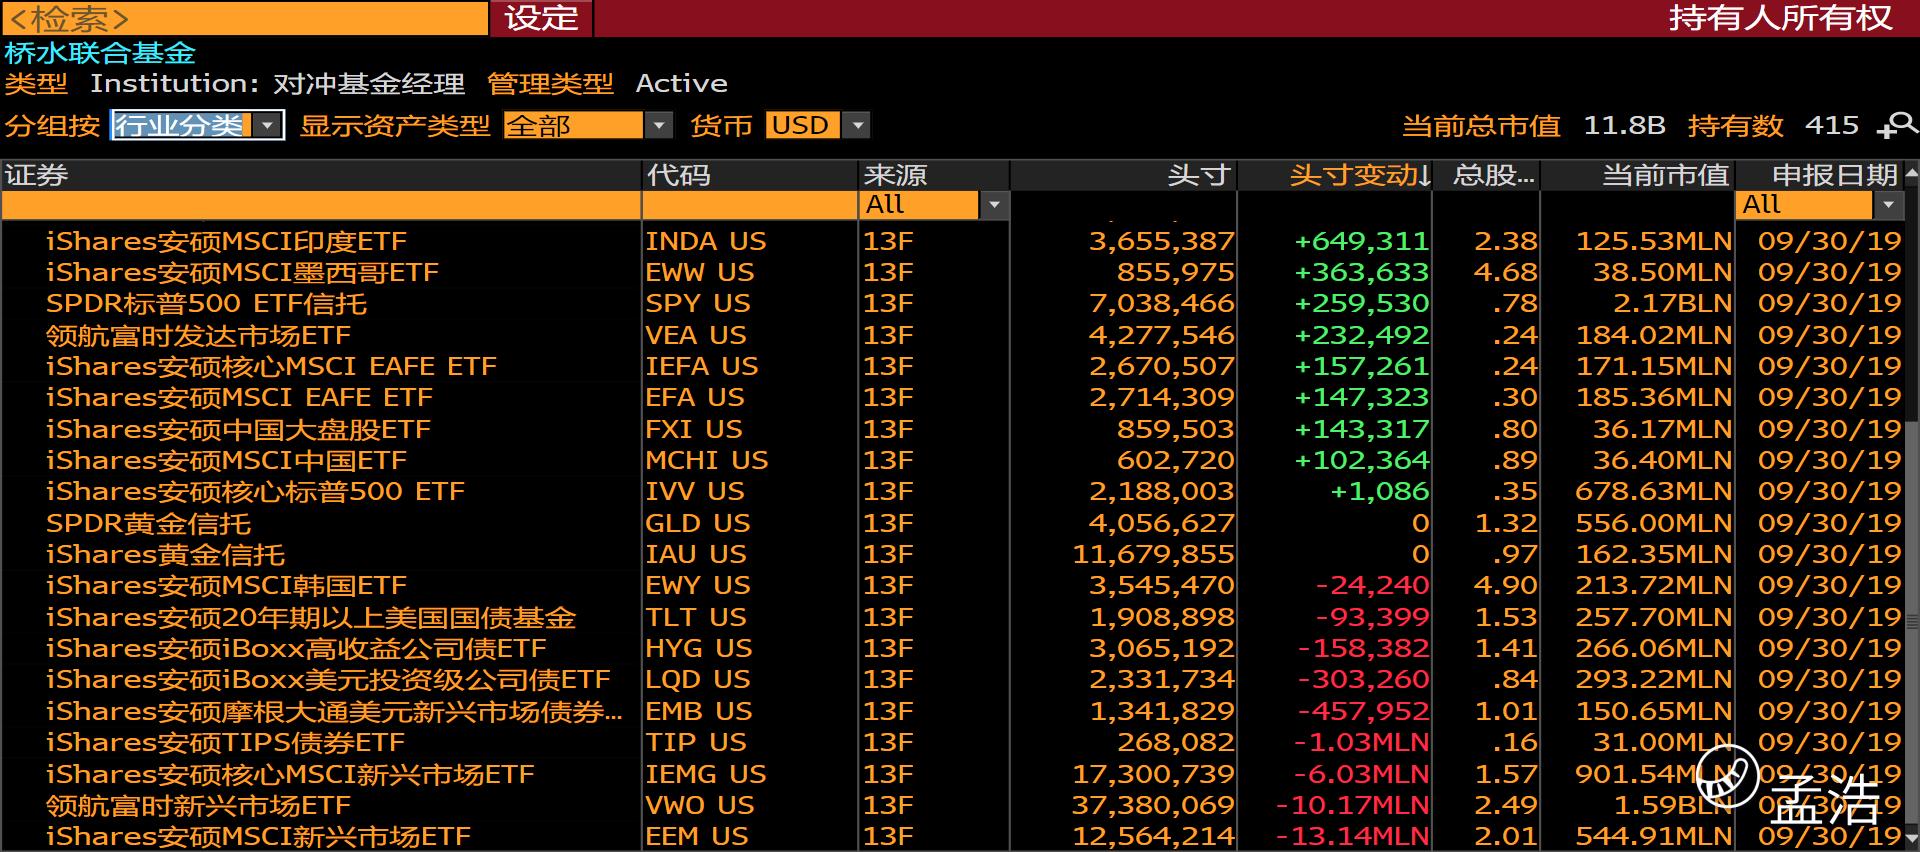1920x852 pixels.
Task: Select the iShares安硕MSCI墨西哥ETF row
Action: point(953,272)
